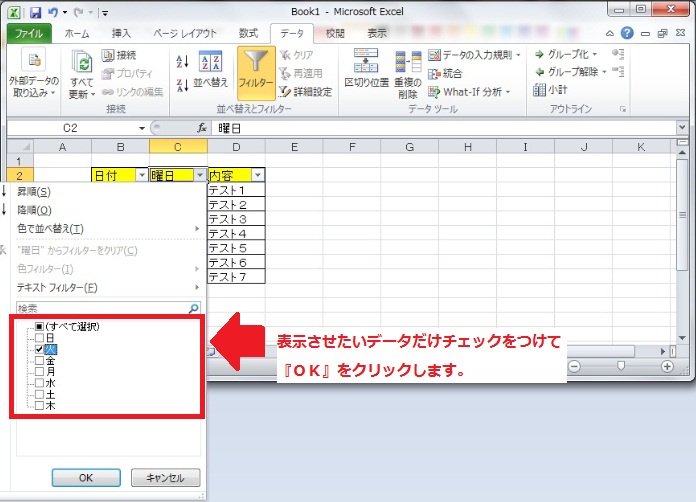Check the 金 checkbox in filter list
The image size is (696, 502).
[x=39, y=360]
